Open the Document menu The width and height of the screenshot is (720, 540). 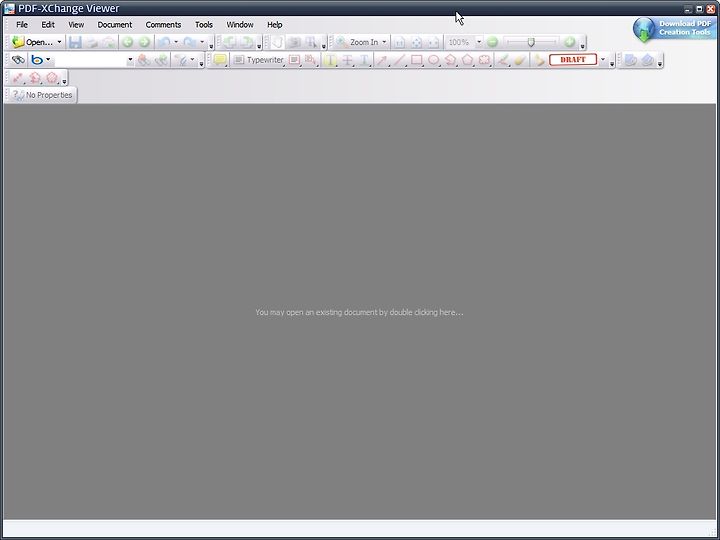point(114,25)
